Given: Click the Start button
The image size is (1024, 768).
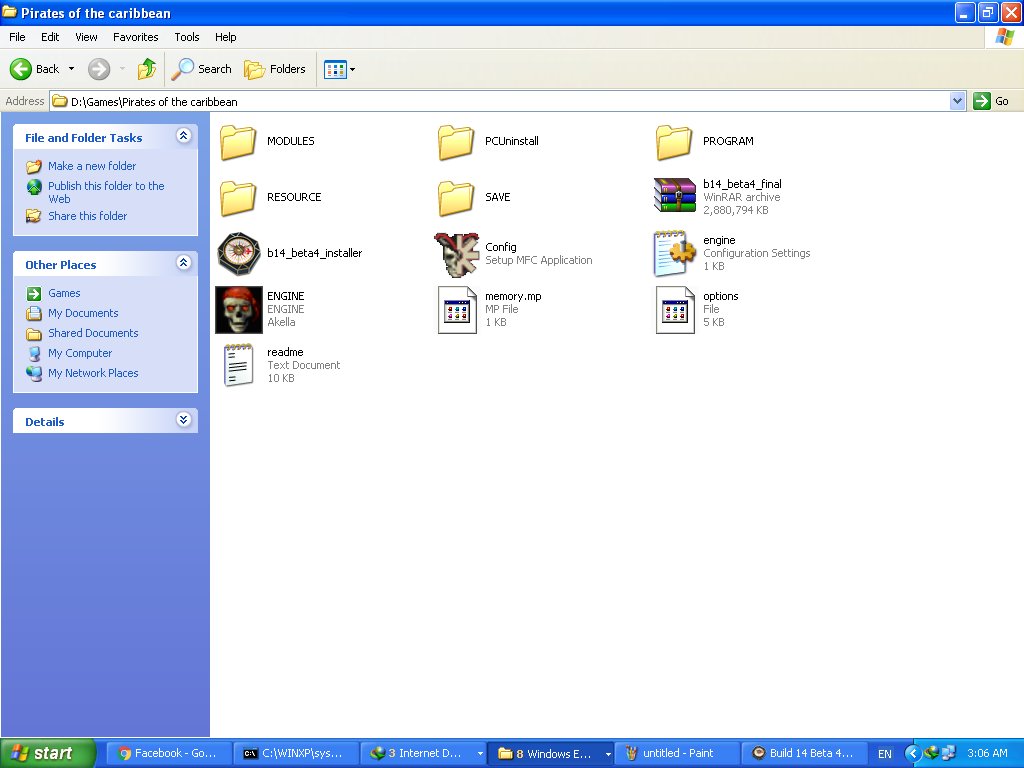Looking at the screenshot, I should 46,753.
